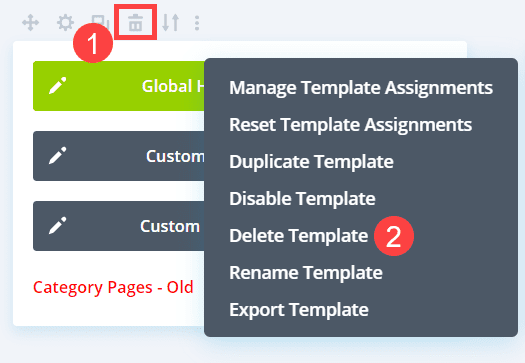Click the green Global Header button
Viewport: 525px width, 363px height.
(x=119, y=86)
